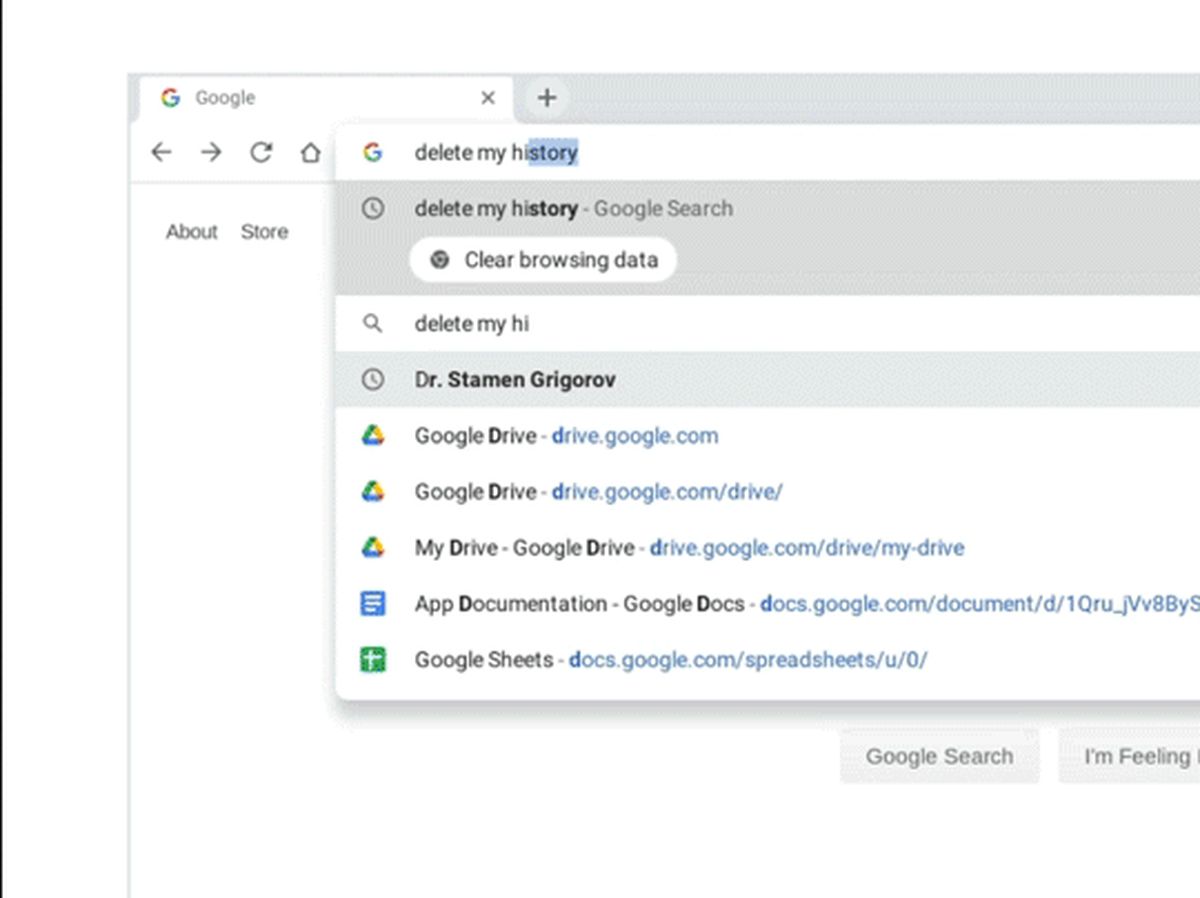Open the Store link

(264, 232)
